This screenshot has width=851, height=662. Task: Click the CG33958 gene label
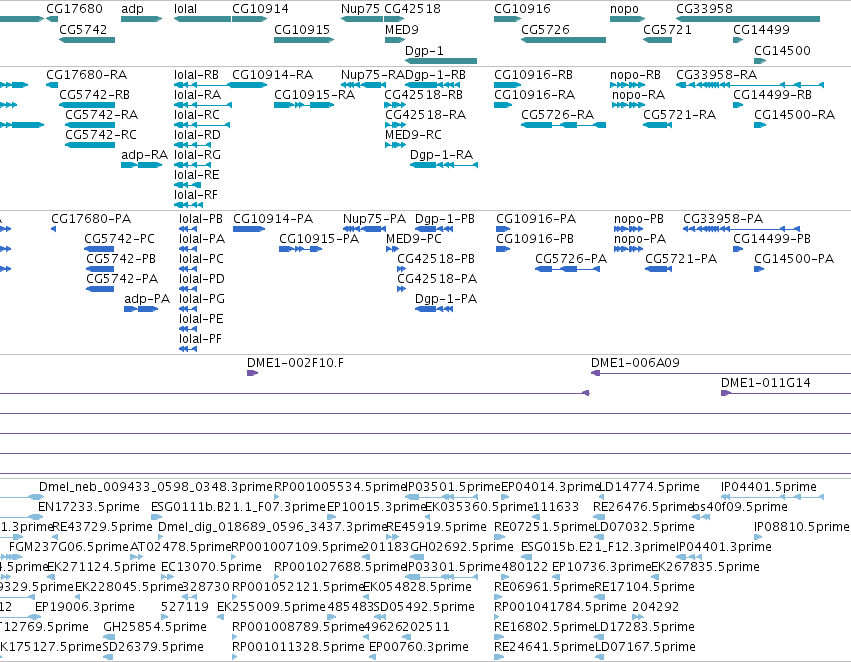tap(704, 9)
